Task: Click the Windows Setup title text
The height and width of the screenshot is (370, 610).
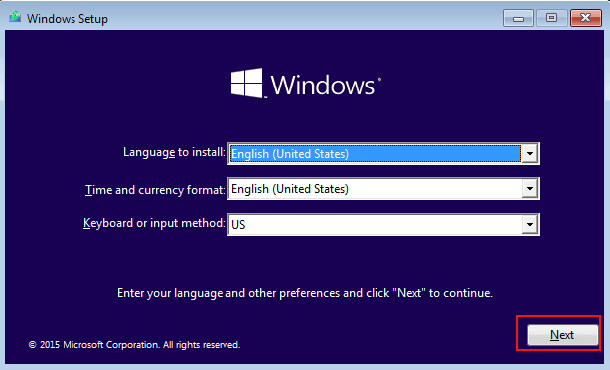Action: click(67, 19)
